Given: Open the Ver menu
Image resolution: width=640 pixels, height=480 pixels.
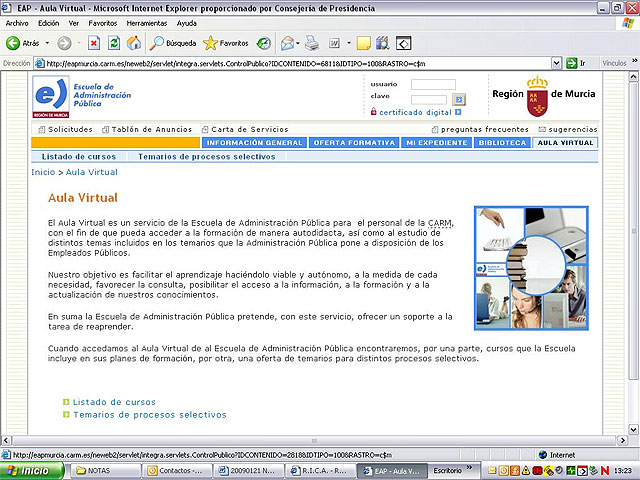Looking at the screenshot, I should pos(74,23).
